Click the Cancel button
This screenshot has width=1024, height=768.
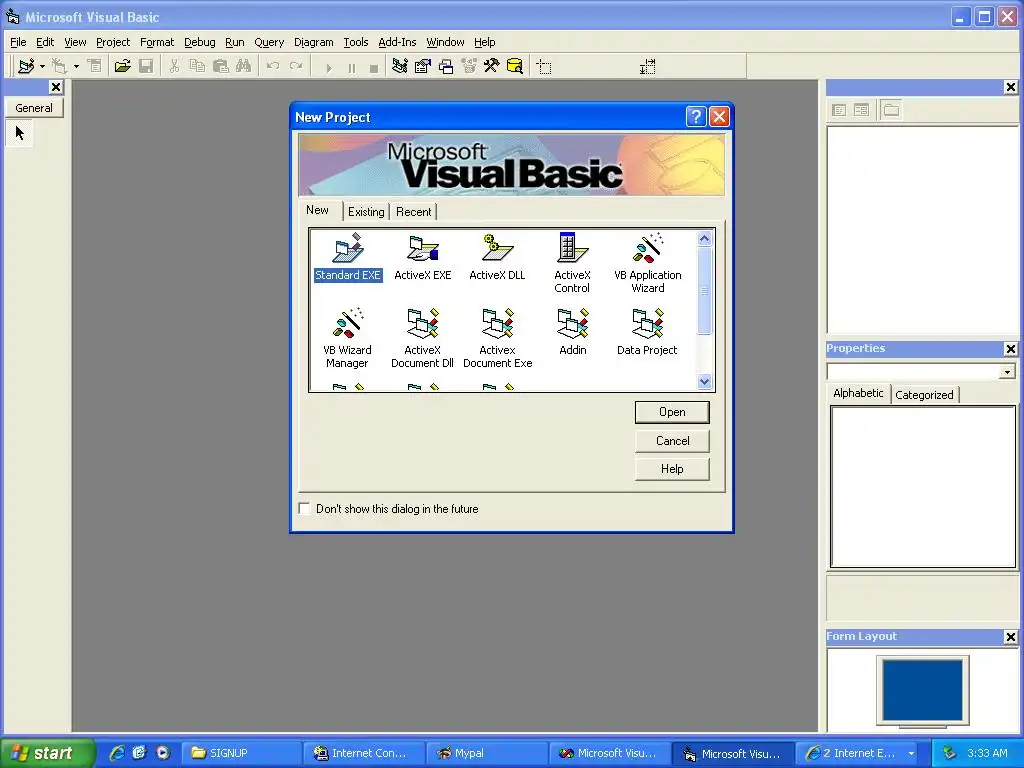[x=672, y=441]
